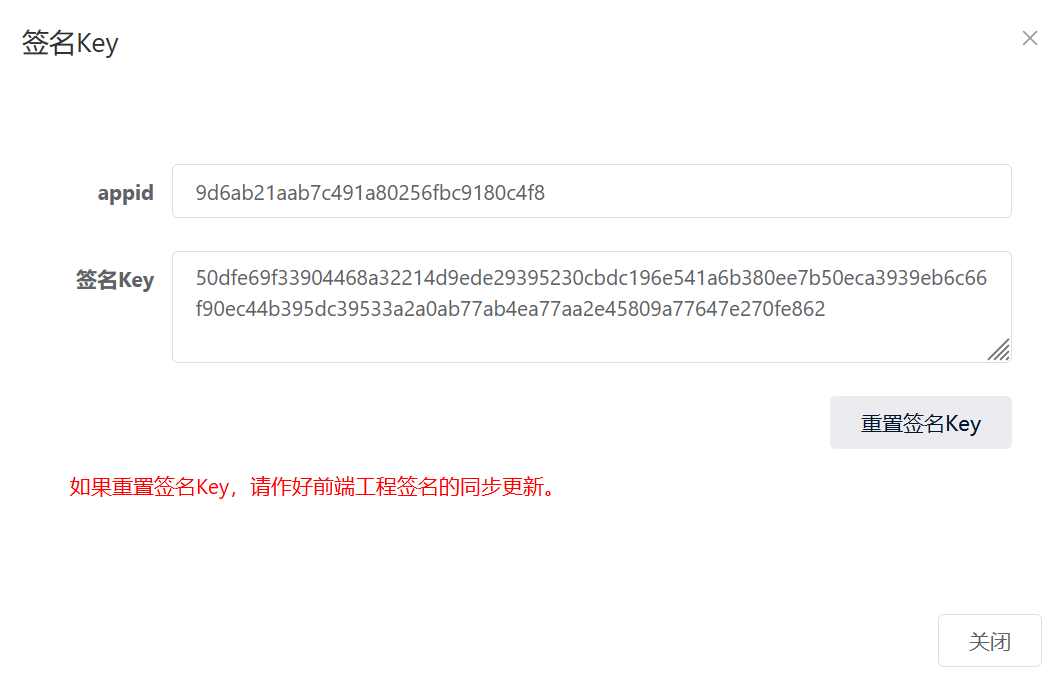Screen dimensions: 1062x689
Task: Click the 签名Key dialog title
Action: [70, 43]
